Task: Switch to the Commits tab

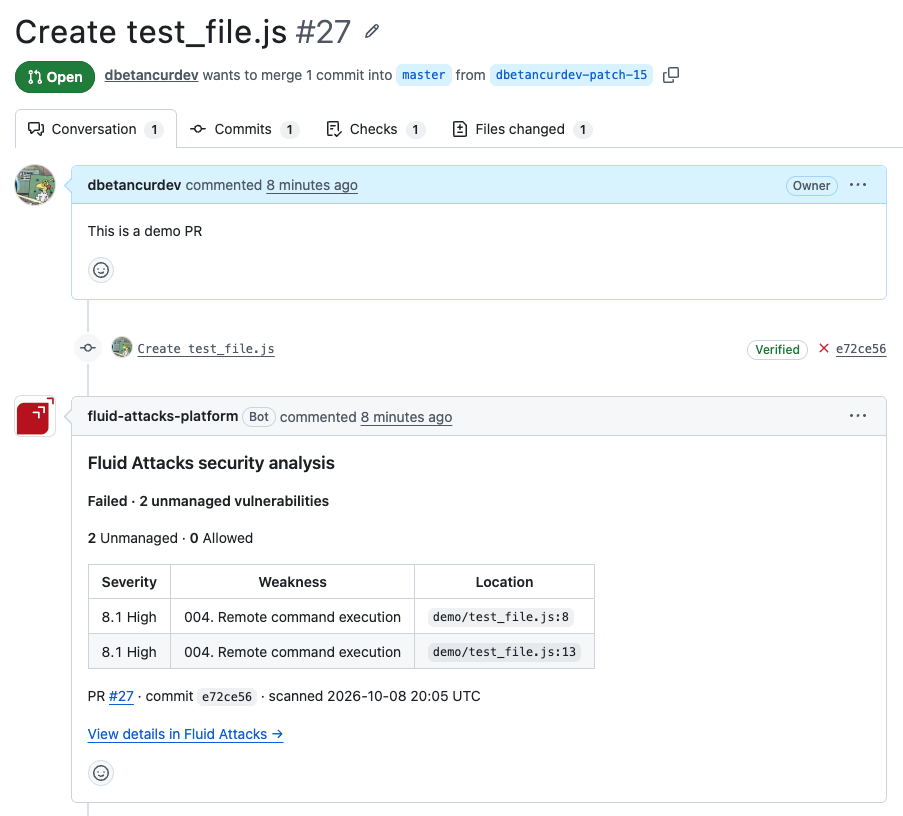Action: pos(244,129)
